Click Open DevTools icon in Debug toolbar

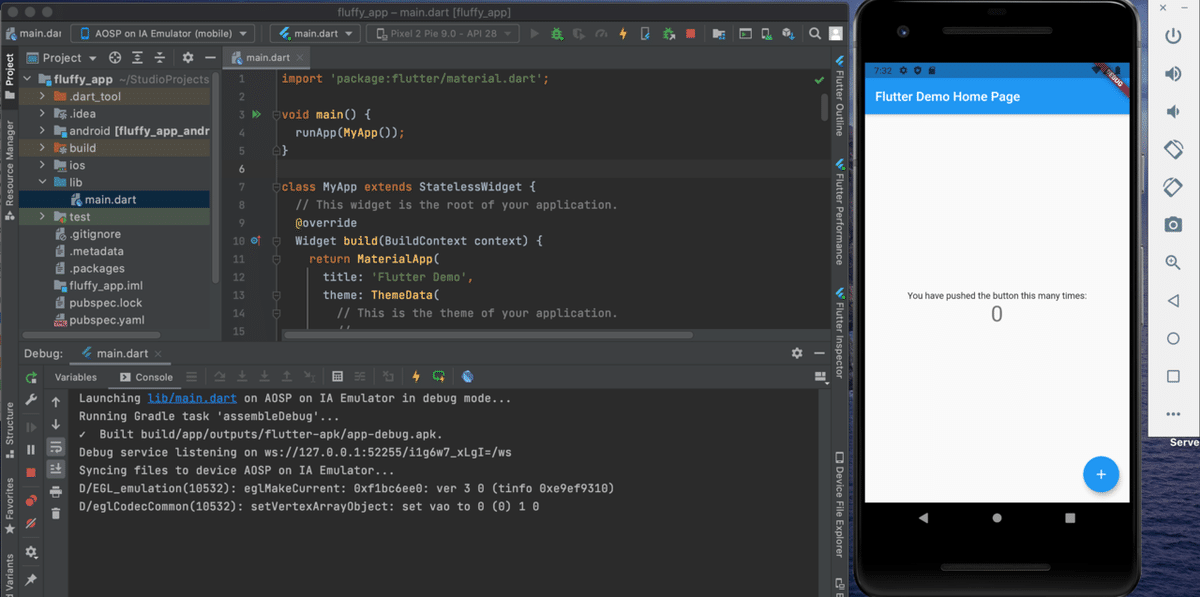coord(467,377)
